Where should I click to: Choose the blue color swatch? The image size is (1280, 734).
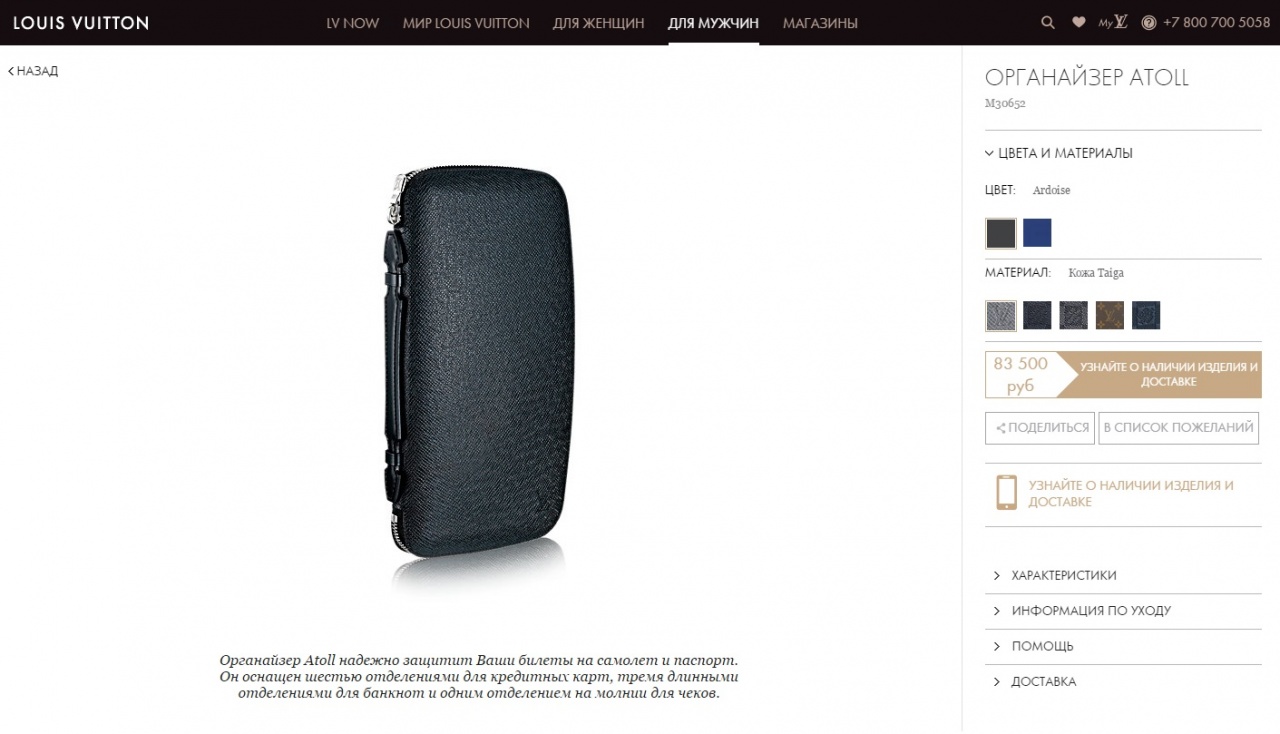(x=1037, y=233)
